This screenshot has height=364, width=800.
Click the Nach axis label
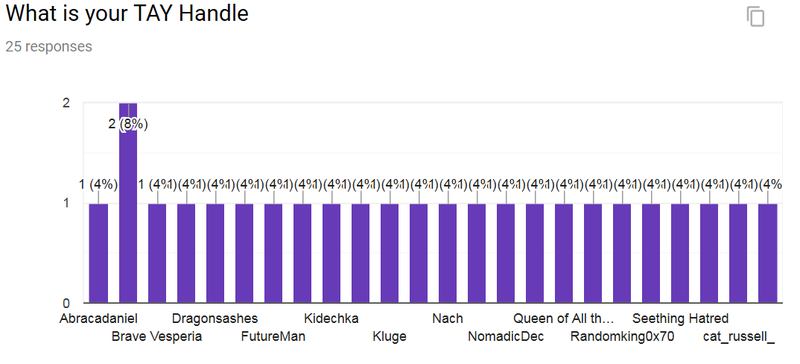click(447, 319)
